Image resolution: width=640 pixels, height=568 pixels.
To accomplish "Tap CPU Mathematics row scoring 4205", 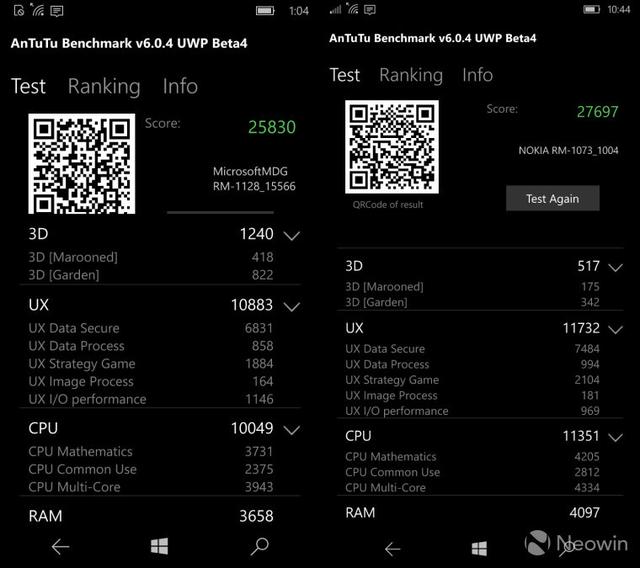I will [x=473, y=457].
